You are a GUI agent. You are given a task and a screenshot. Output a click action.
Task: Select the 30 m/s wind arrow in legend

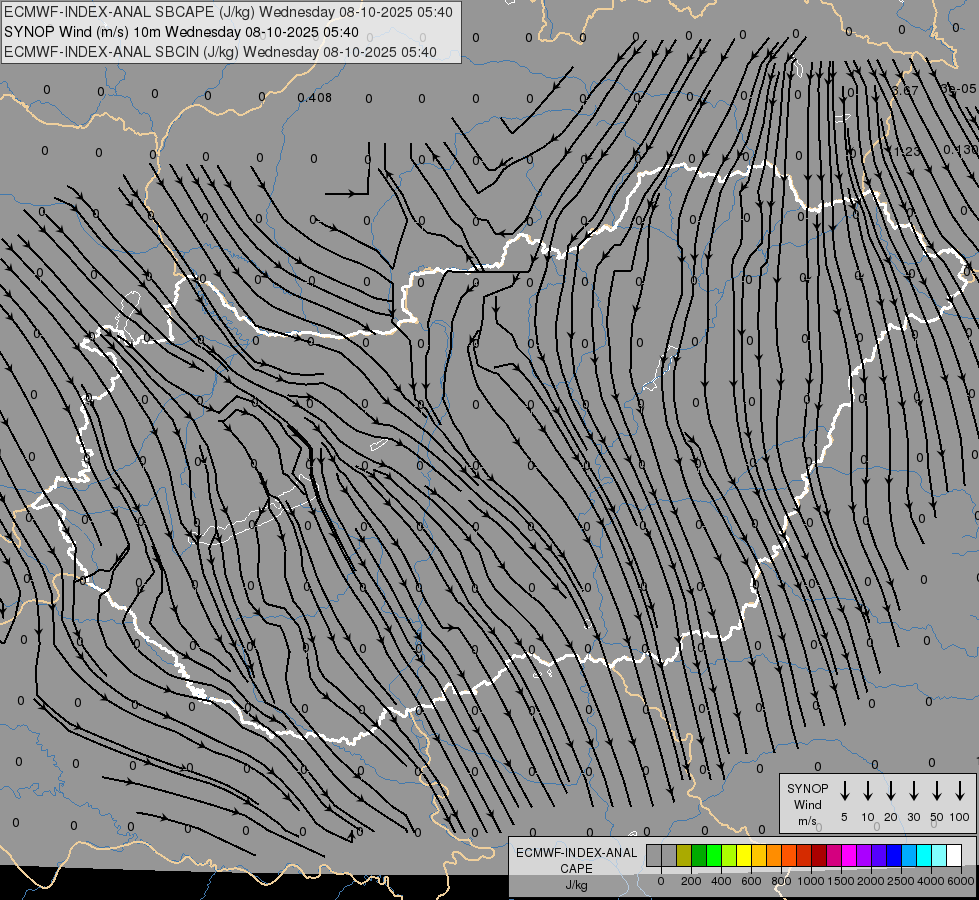tap(914, 791)
